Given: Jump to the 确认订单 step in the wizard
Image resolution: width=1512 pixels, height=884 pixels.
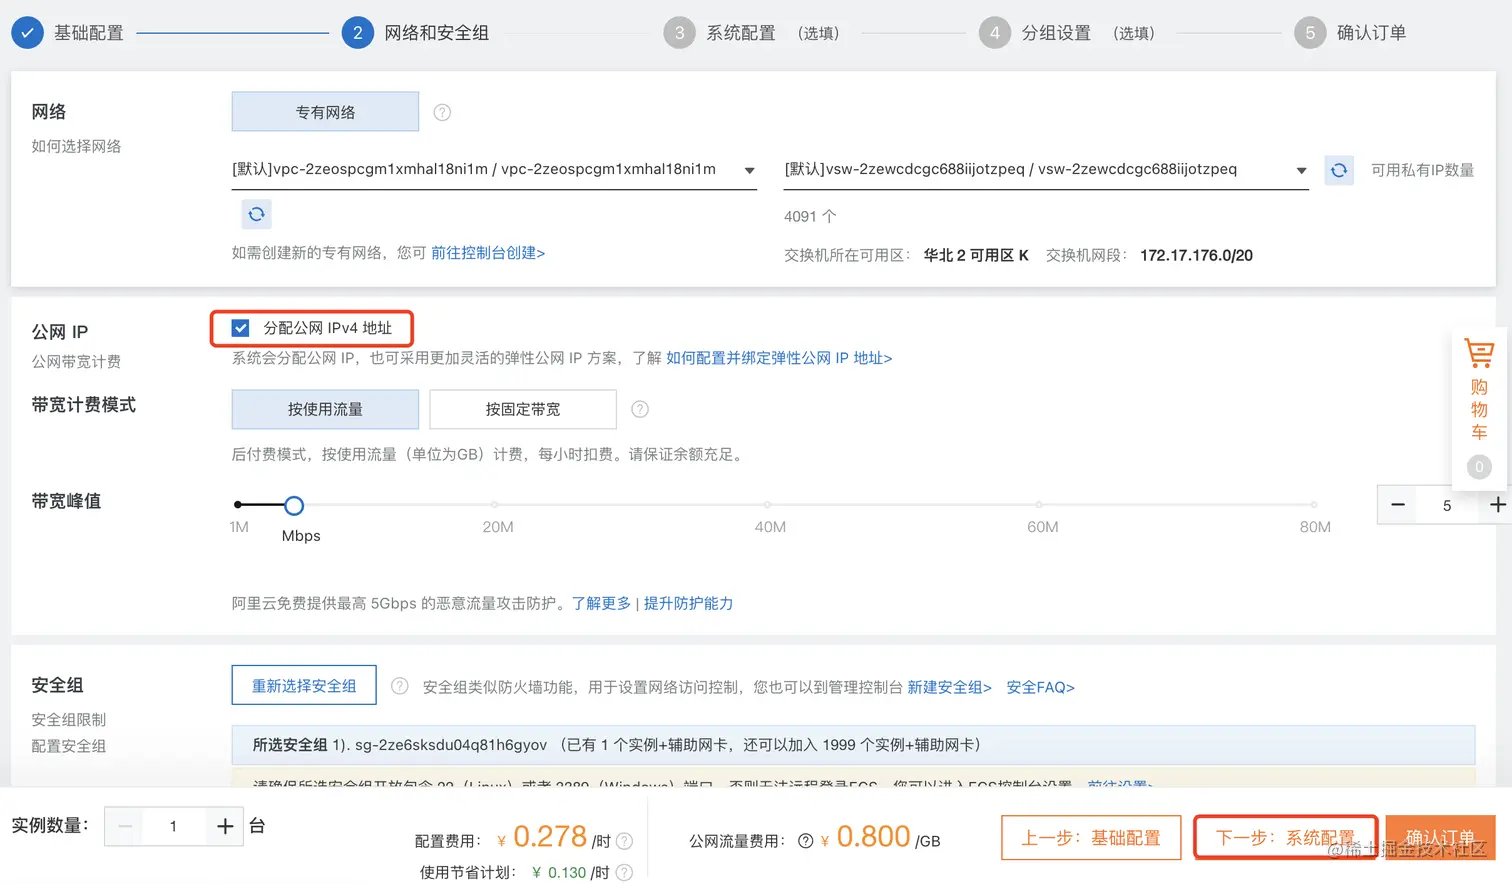Looking at the screenshot, I should pyautogui.click(x=1371, y=33).
